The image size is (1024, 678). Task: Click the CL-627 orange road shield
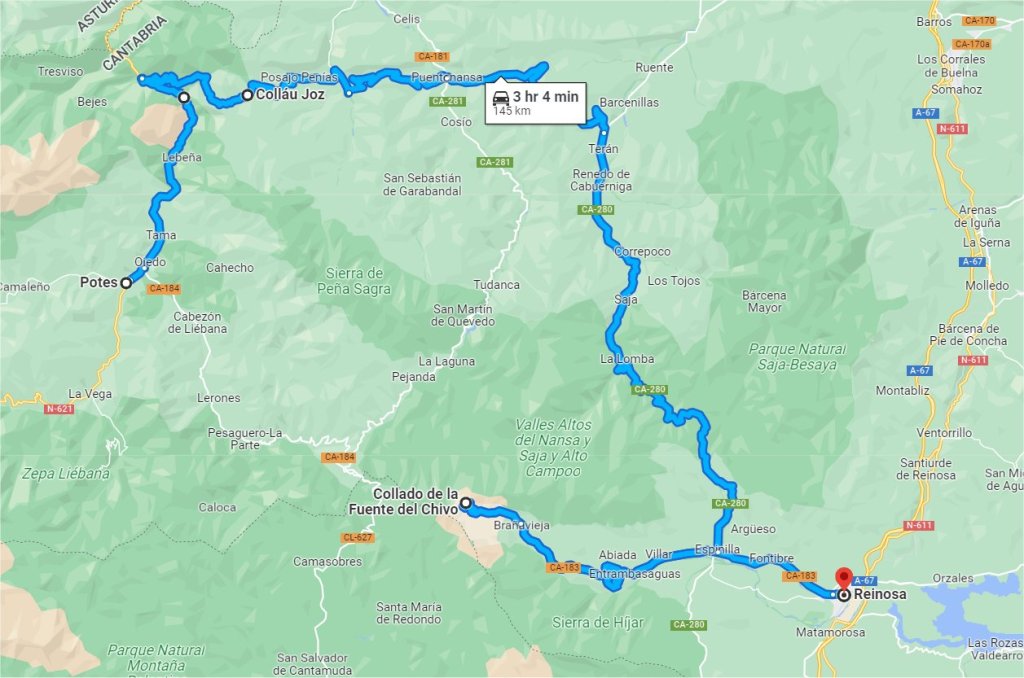pyautogui.click(x=357, y=537)
